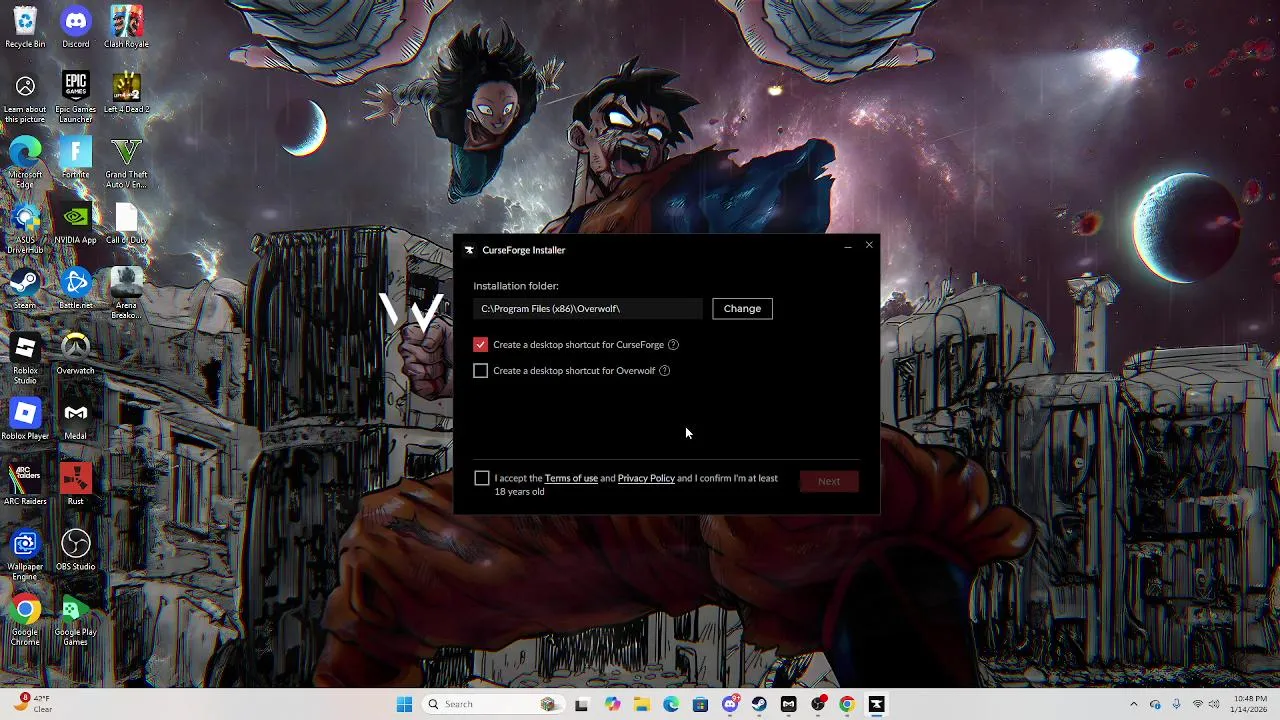Select the Google Chrome desktop icon

(x=25, y=622)
